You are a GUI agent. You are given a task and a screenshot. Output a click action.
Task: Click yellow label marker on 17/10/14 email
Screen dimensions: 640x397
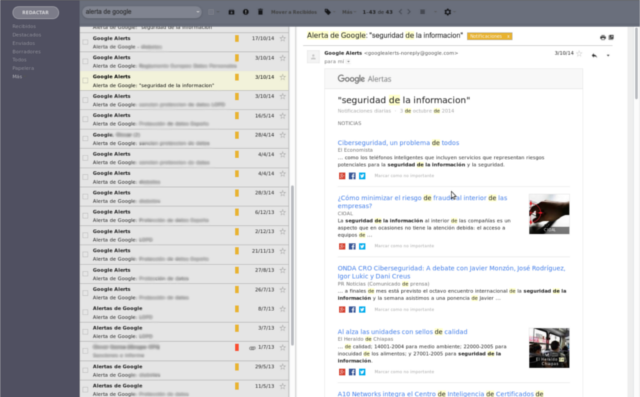pyautogui.click(x=237, y=39)
